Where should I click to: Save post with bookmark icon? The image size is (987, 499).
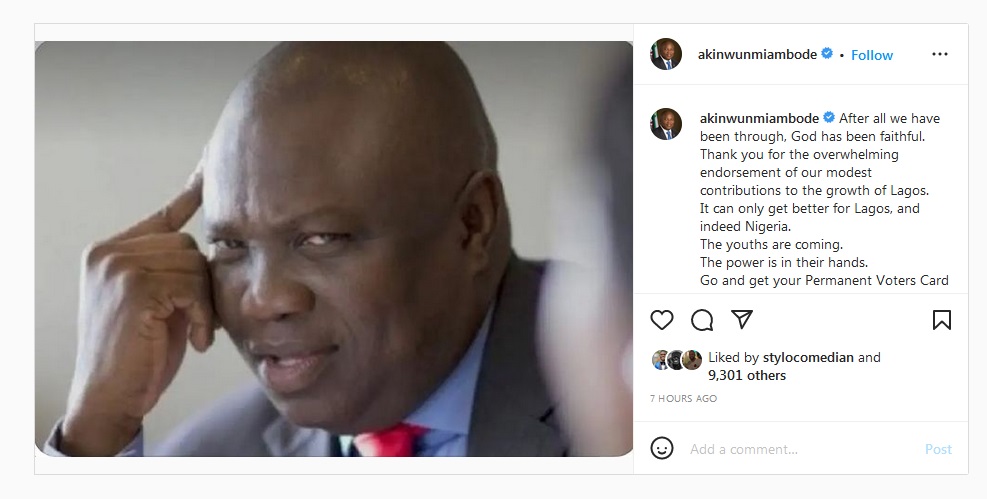coord(942,320)
